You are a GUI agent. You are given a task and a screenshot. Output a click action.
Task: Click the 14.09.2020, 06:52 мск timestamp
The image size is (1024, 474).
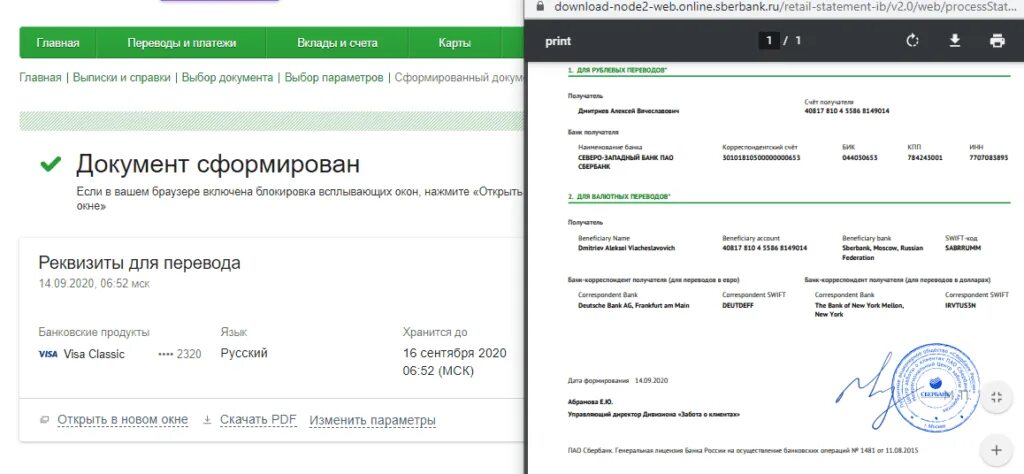pyautogui.click(x=94, y=283)
